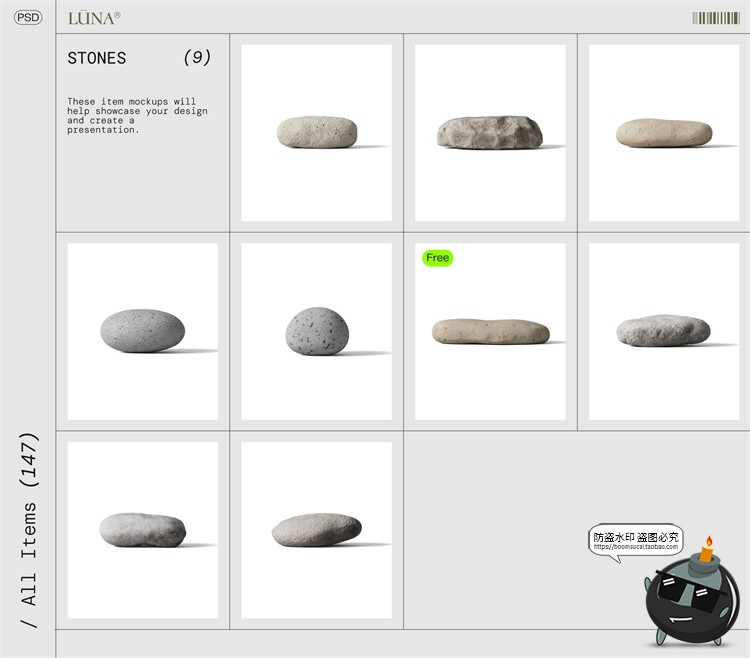Click the (9) item count
This screenshot has height=658, width=750.
197,58
